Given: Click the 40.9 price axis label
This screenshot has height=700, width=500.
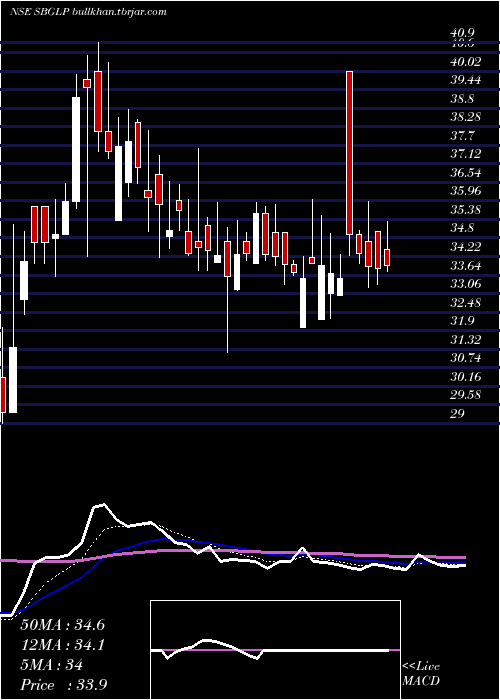Looking at the screenshot, I should click(462, 33).
